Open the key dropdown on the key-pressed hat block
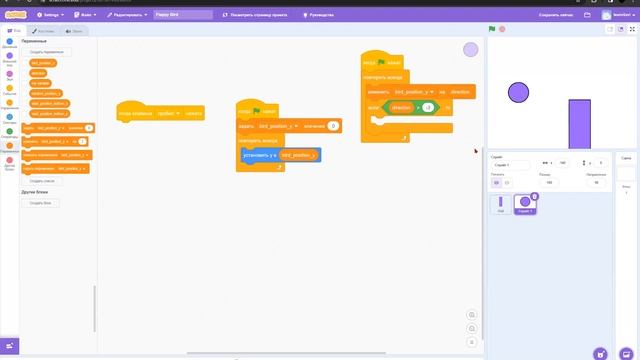This screenshot has height=360, width=640. [x=169, y=113]
